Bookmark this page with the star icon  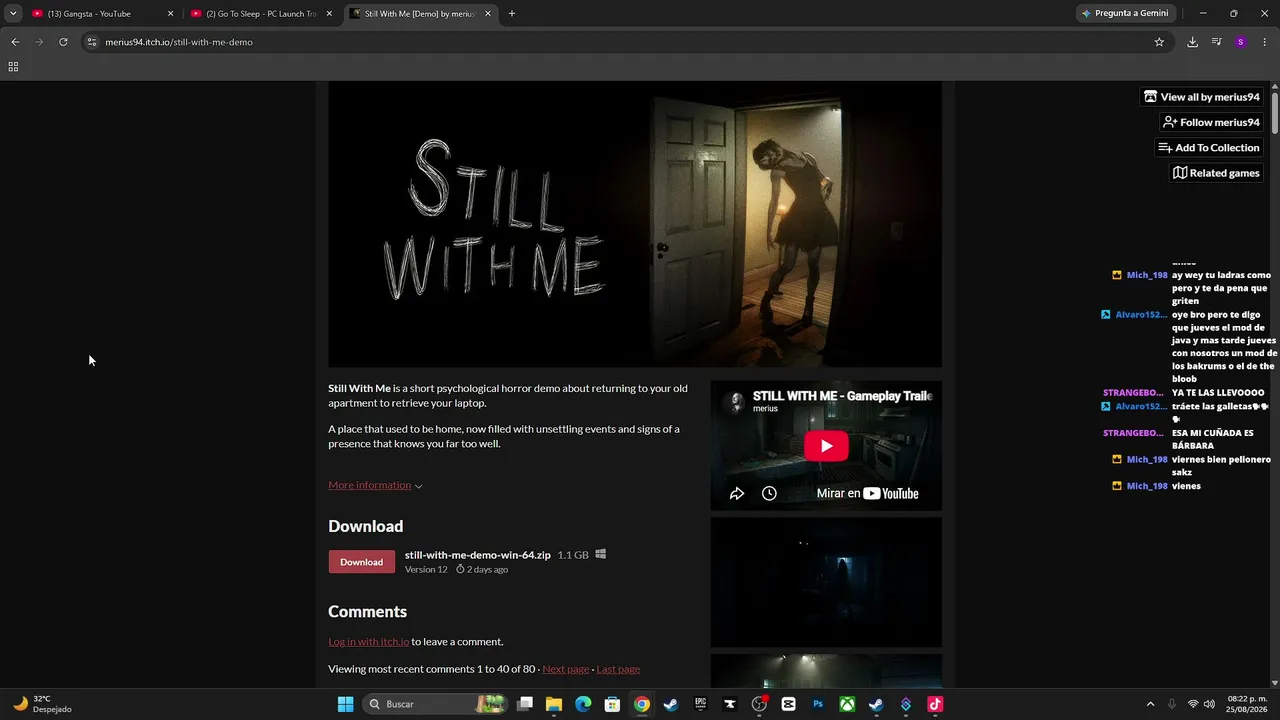(1159, 42)
